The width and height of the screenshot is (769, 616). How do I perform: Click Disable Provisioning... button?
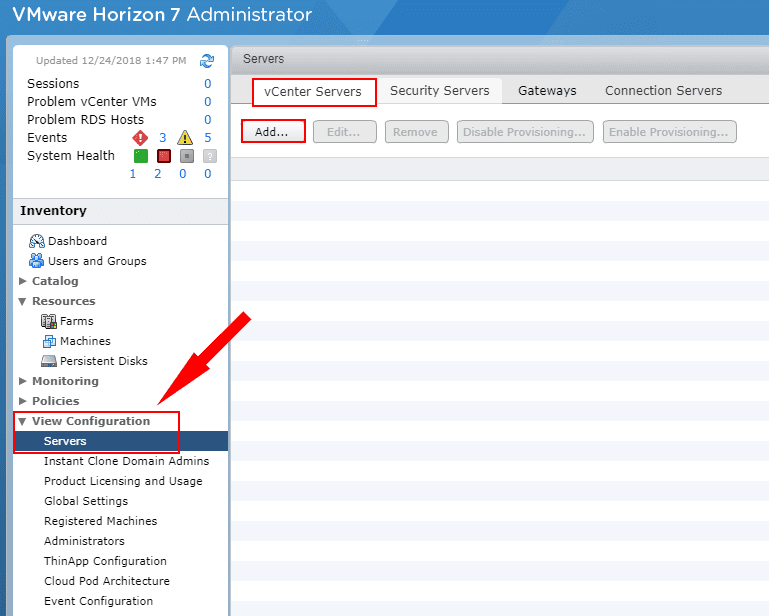pos(525,132)
